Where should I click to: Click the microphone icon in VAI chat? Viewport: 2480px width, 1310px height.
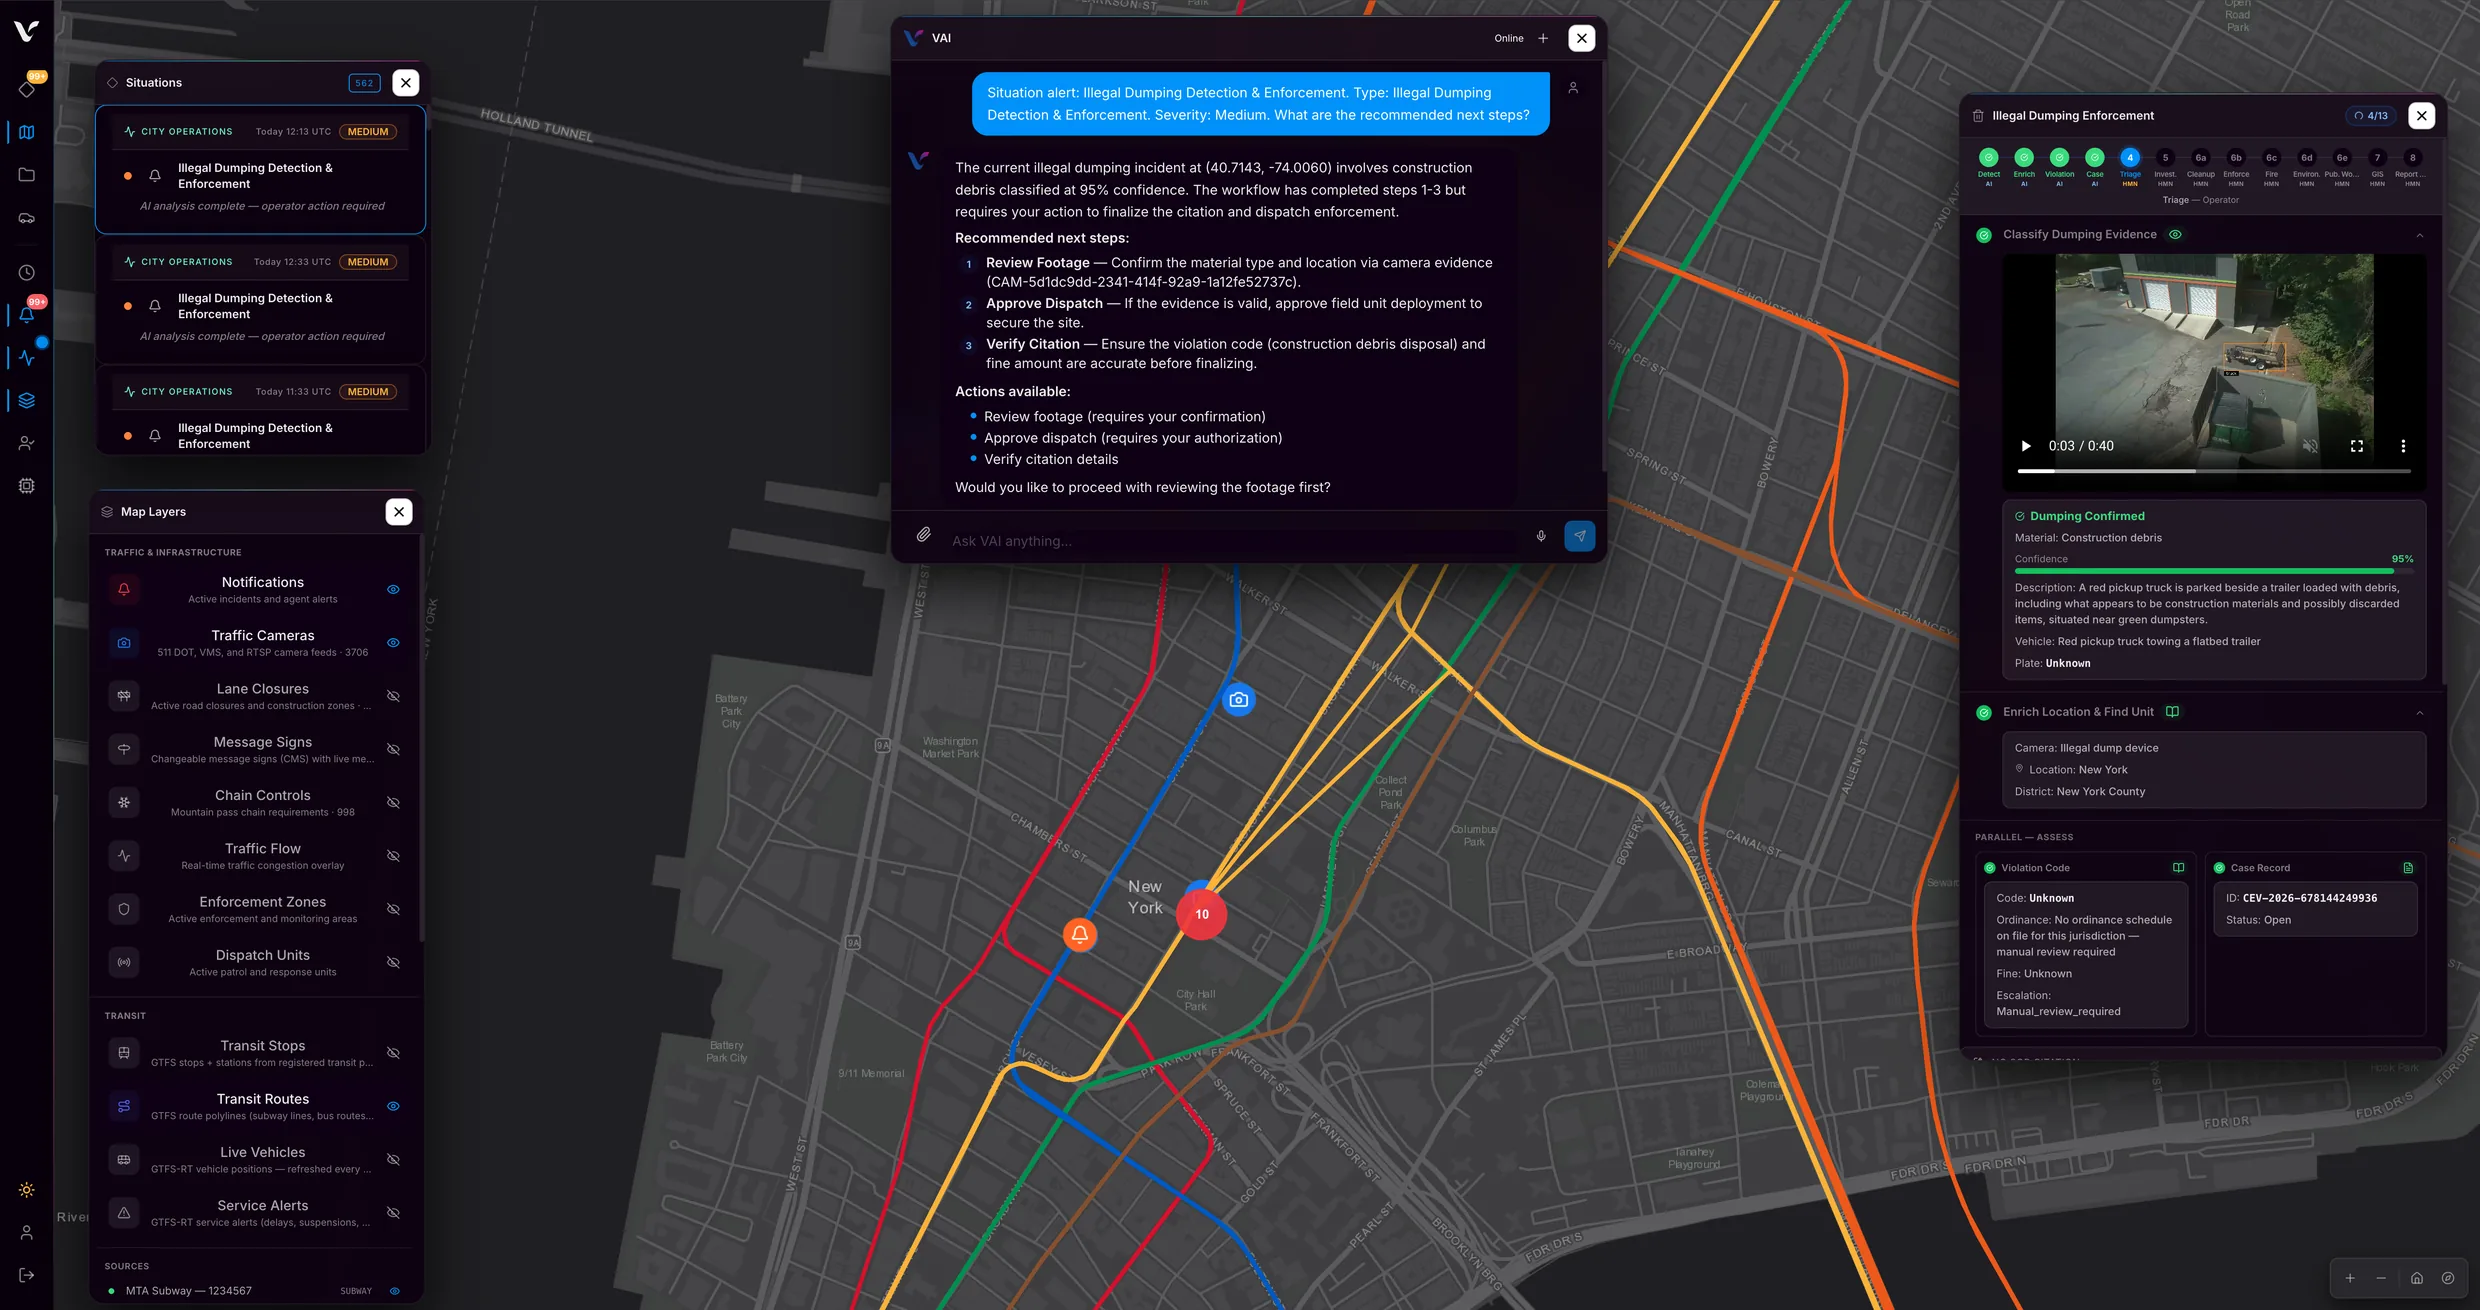(x=1541, y=536)
